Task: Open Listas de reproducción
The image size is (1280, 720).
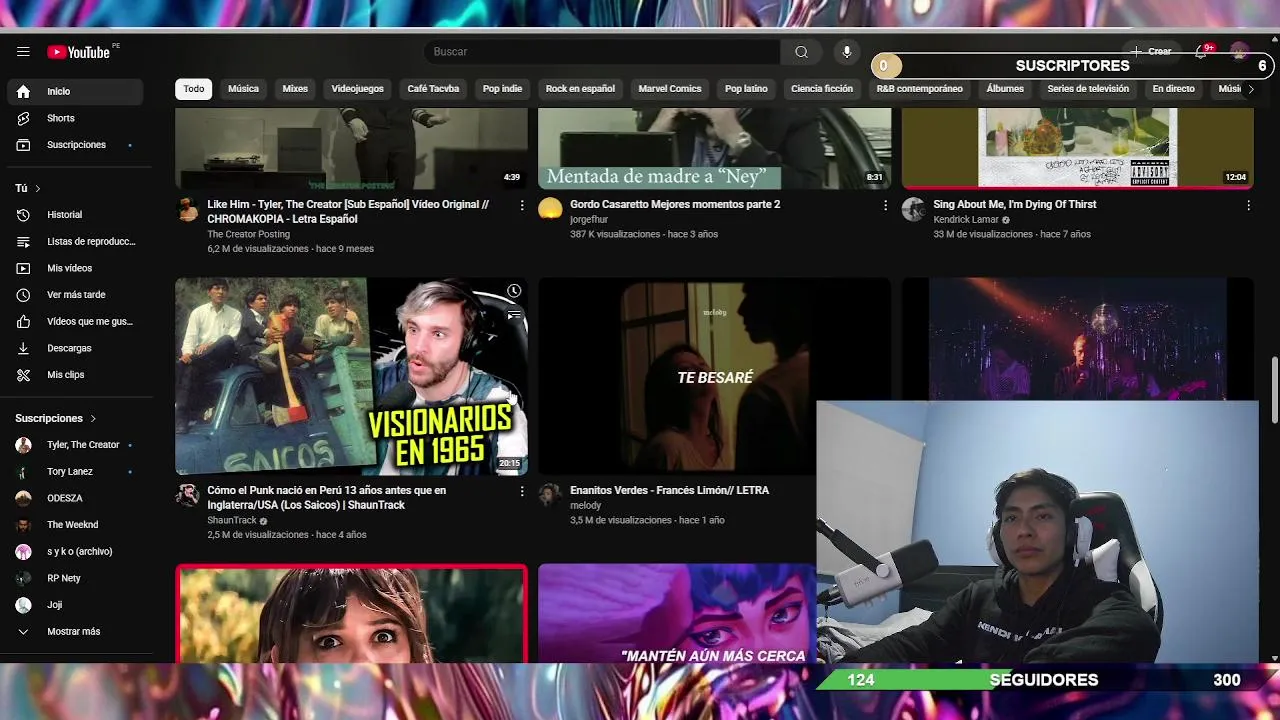Action: click(75, 242)
